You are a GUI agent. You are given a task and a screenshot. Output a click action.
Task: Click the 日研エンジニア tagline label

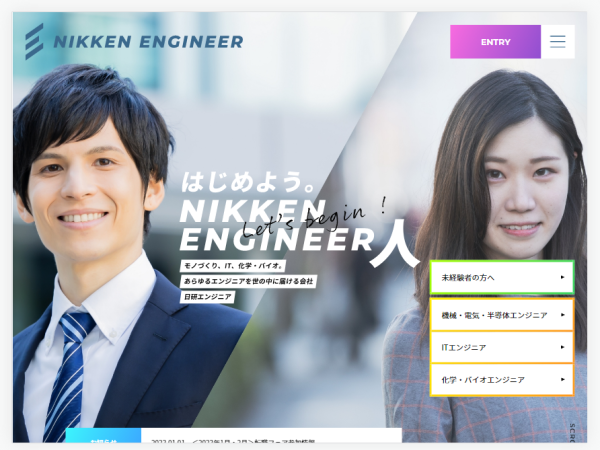coord(208,297)
